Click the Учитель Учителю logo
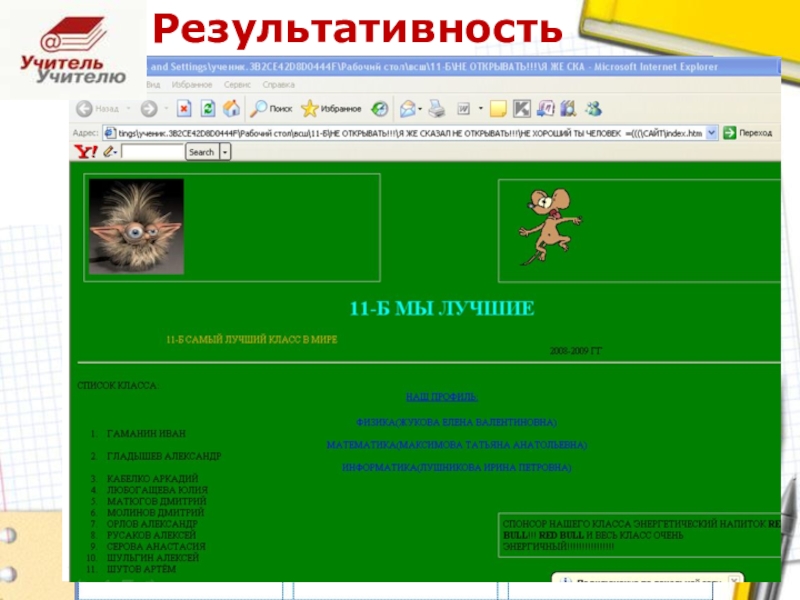Image resolution: width=800 pixels, height=600 pixels. (x=73, y=50)
